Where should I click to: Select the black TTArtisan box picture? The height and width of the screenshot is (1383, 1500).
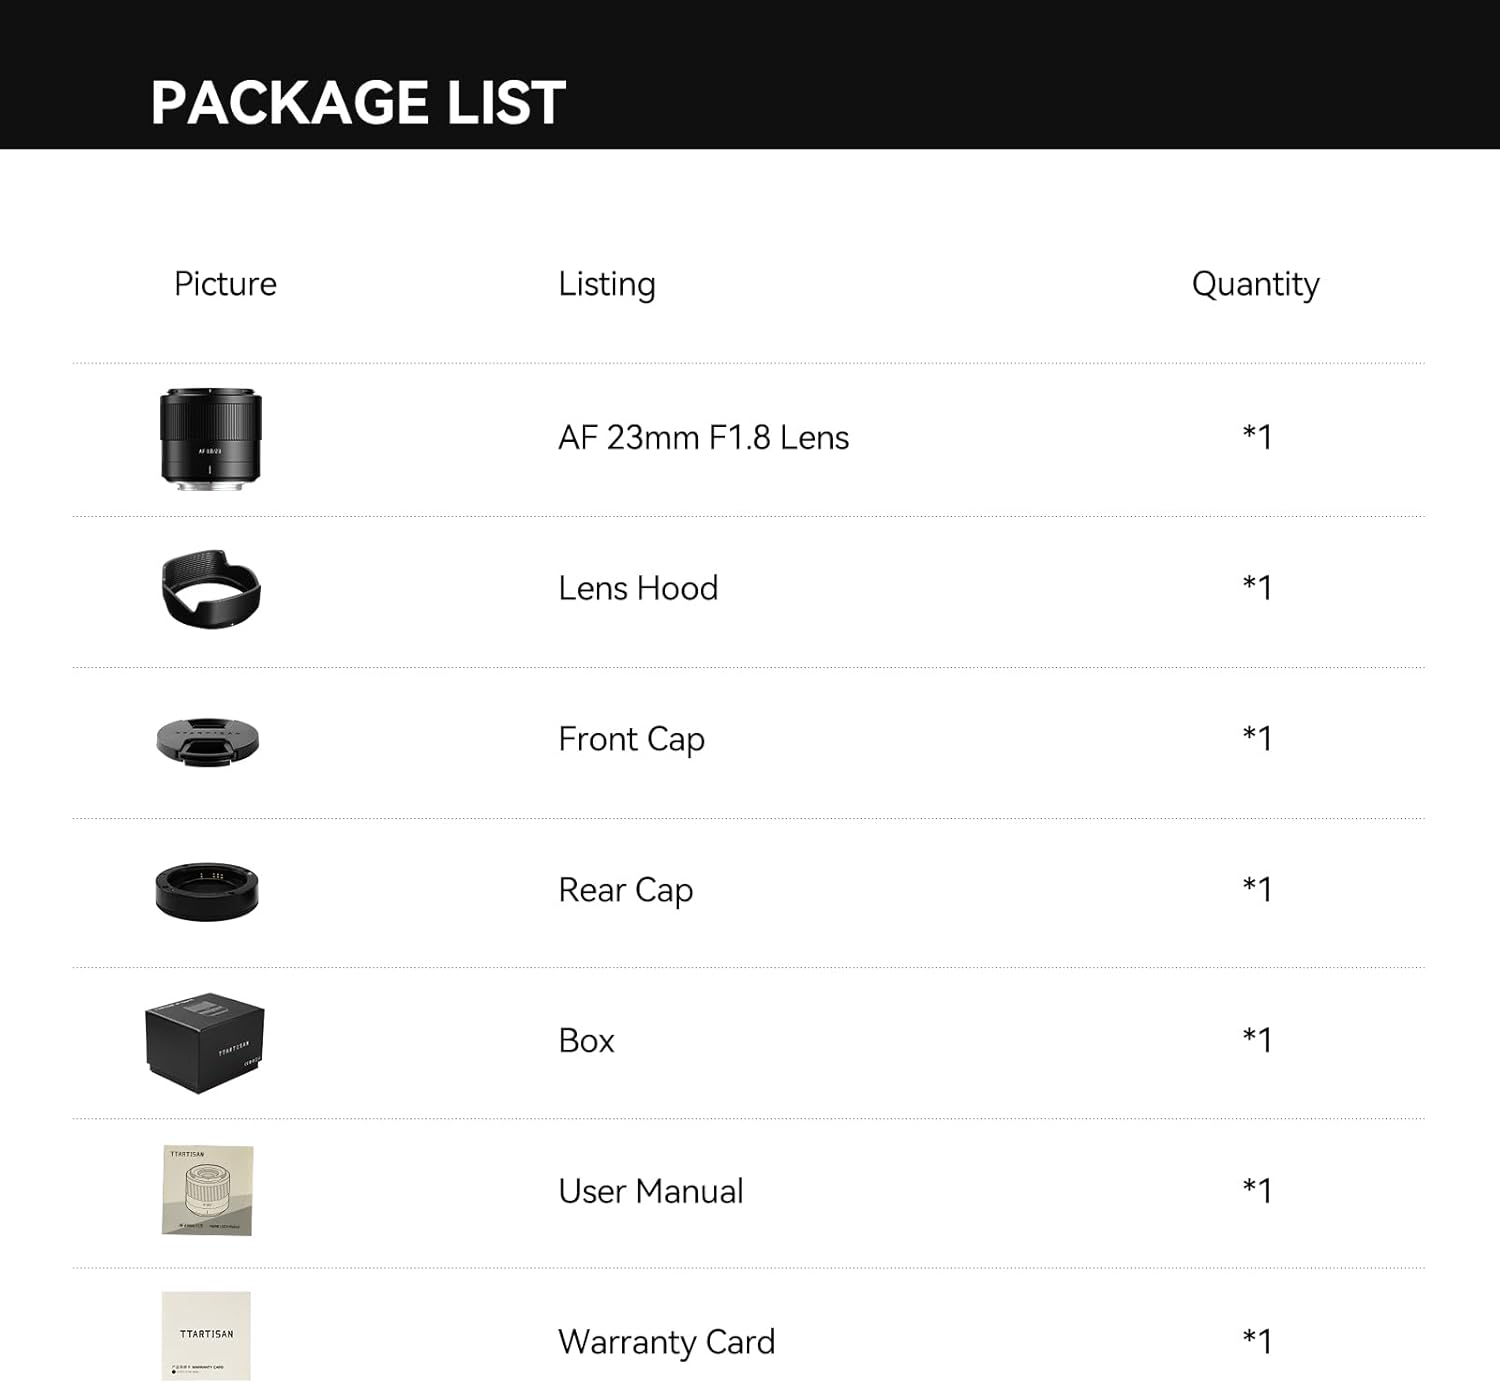205,1042
